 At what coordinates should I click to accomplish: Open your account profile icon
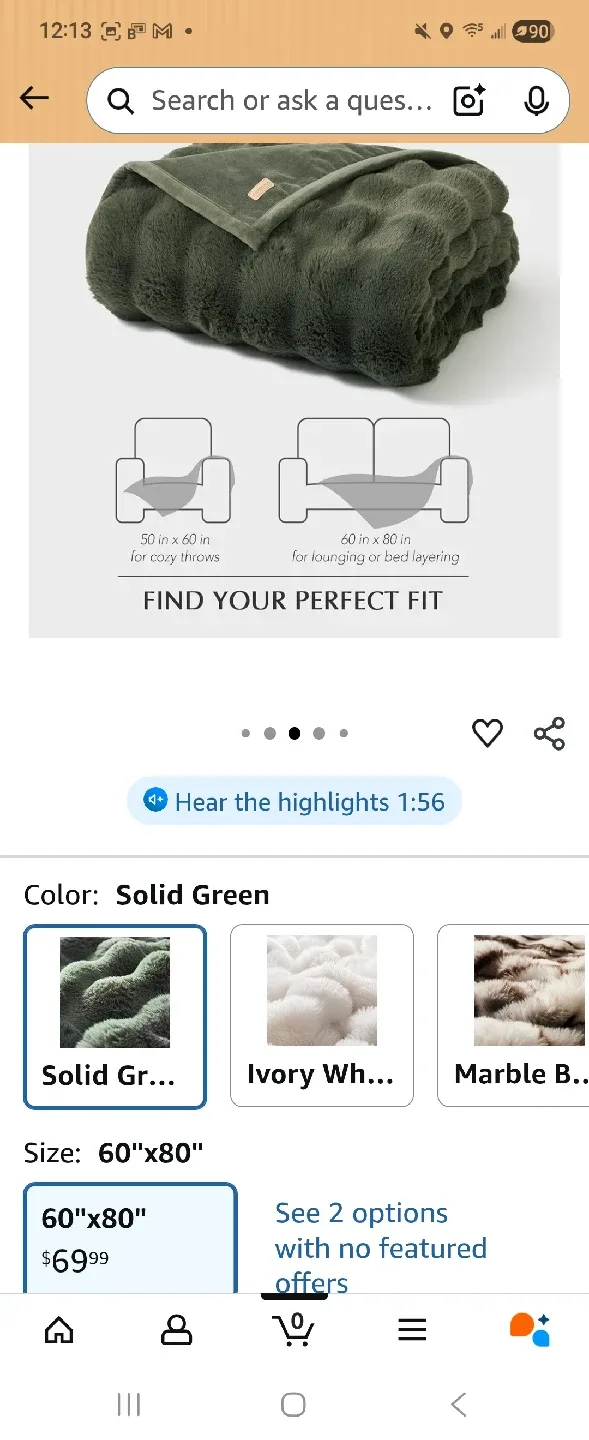[176, 1330]
